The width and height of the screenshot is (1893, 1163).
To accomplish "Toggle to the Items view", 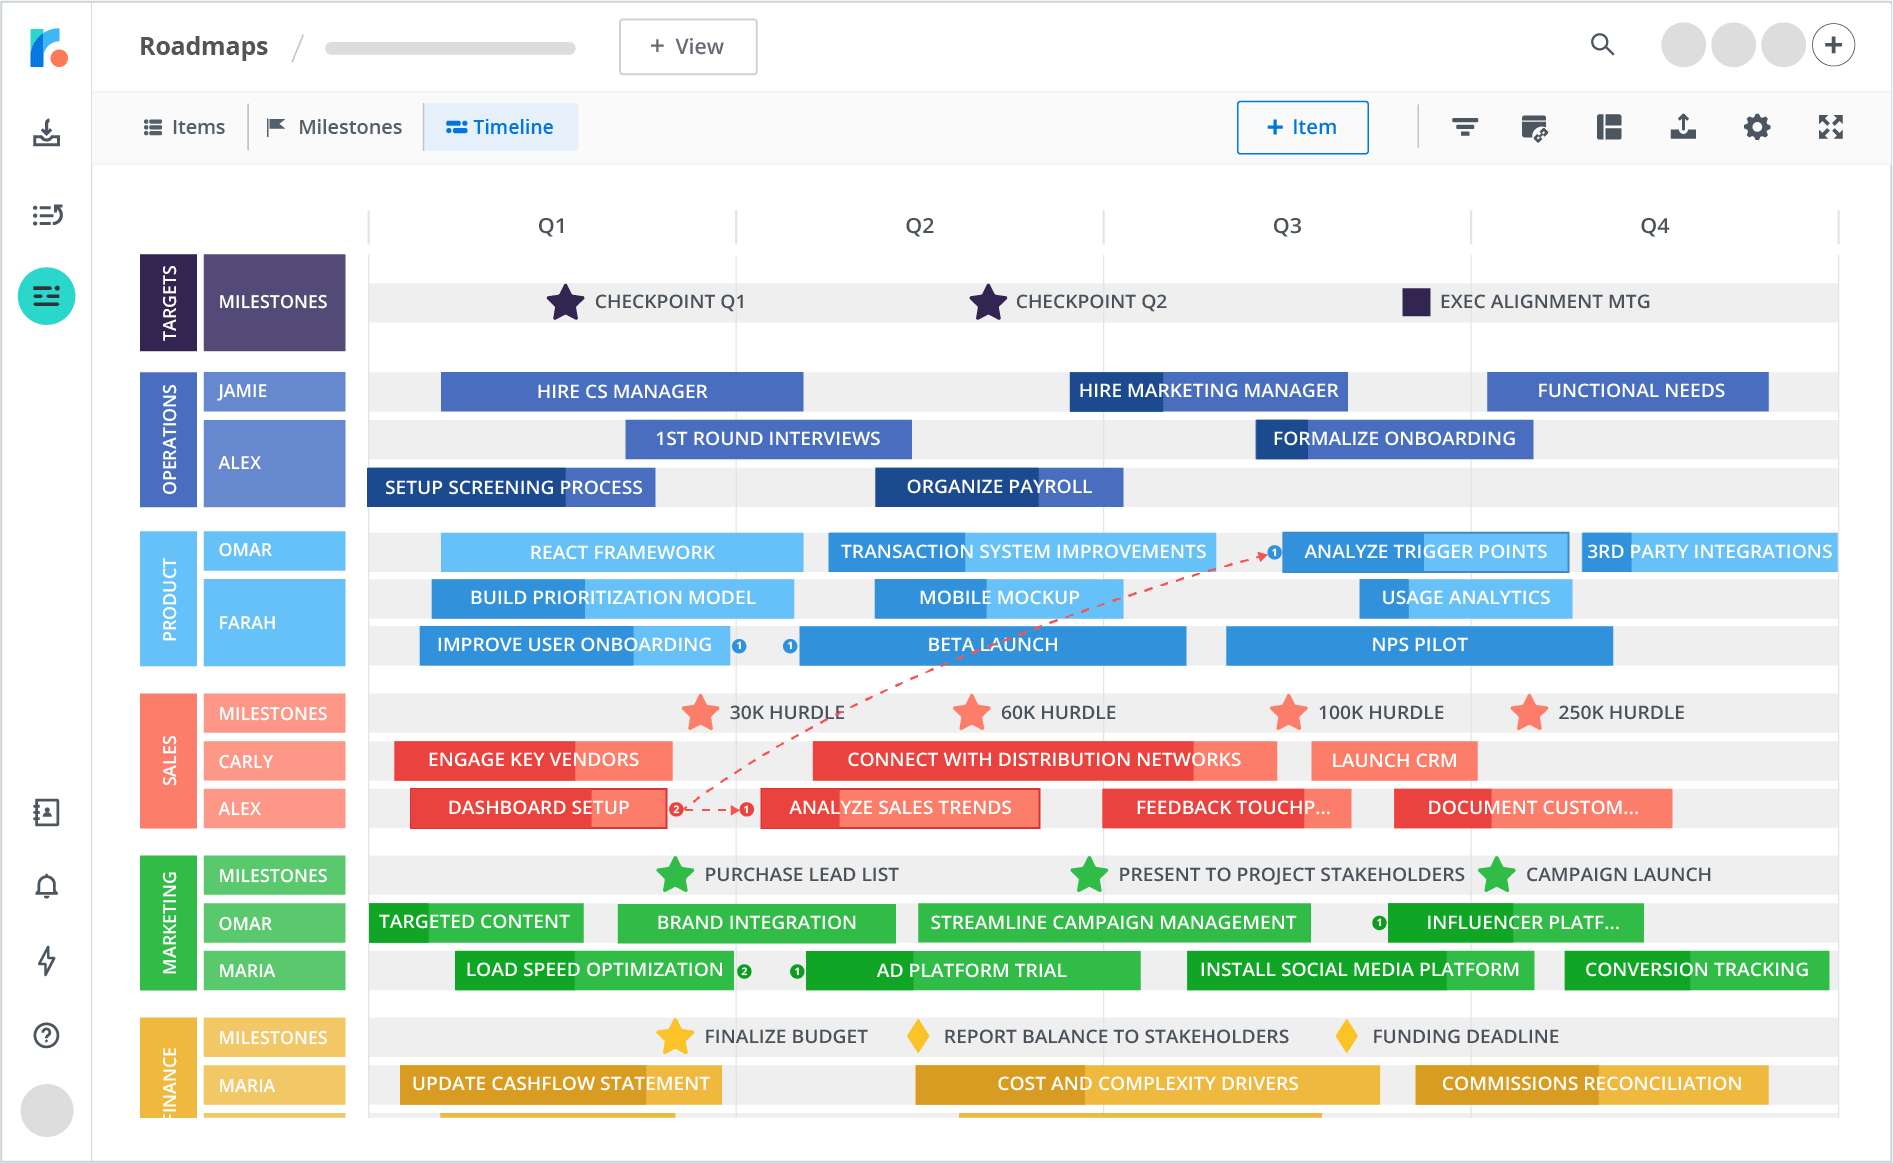I will pyautogui.click(x=184, y=127).
